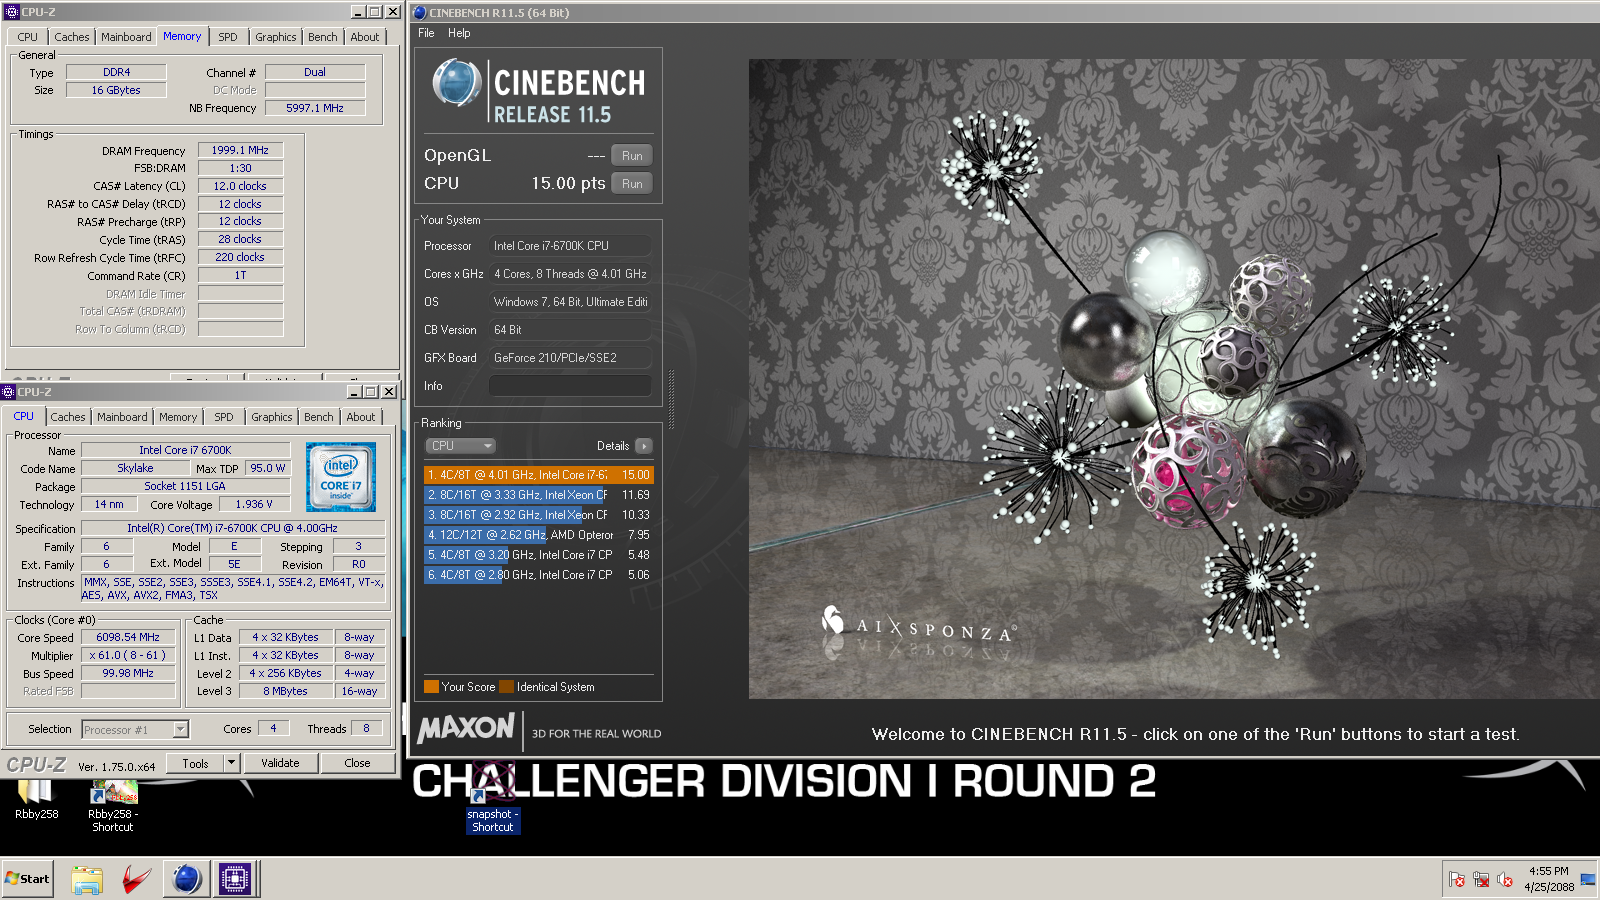Screen dimensions: 1600x900
Task: Open the Help menu in Cinebench
Action: 459,33
